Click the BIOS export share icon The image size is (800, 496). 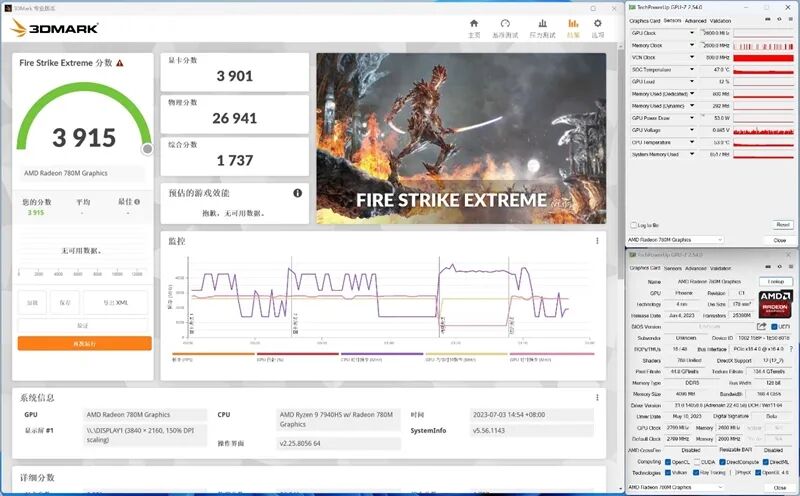[761, 327]
